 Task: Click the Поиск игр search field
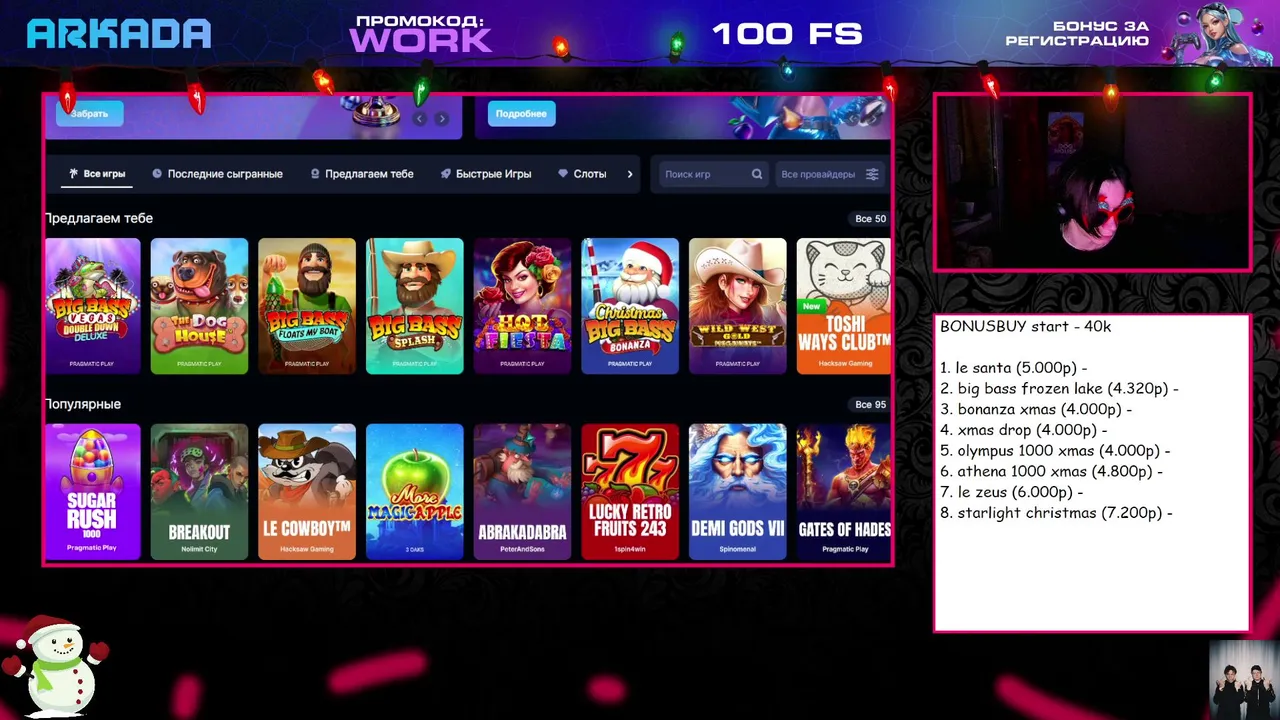point(712,174)
